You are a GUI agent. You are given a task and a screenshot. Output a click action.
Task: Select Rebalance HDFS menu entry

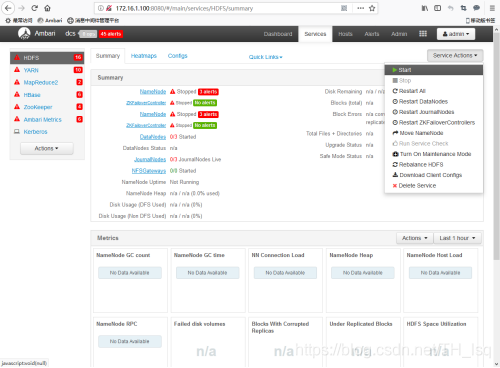tap(434, 165)
